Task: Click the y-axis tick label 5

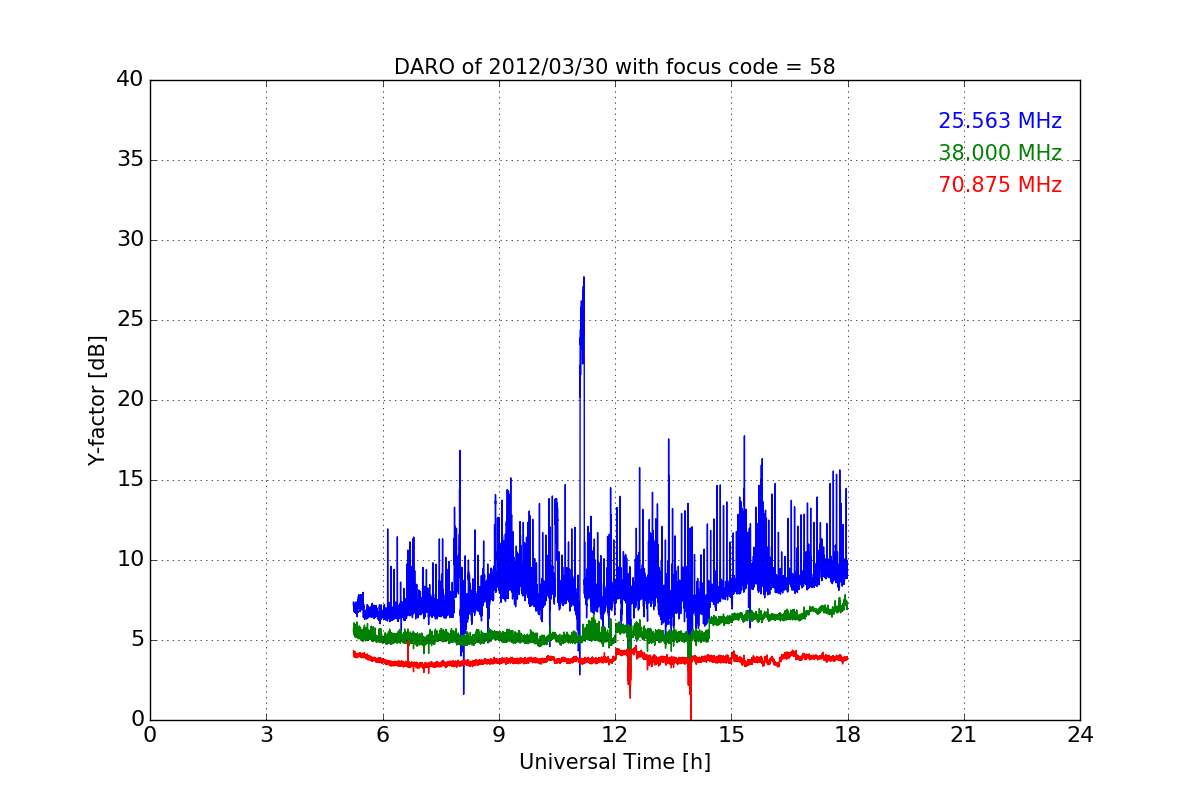Action: tap(137, 640)
